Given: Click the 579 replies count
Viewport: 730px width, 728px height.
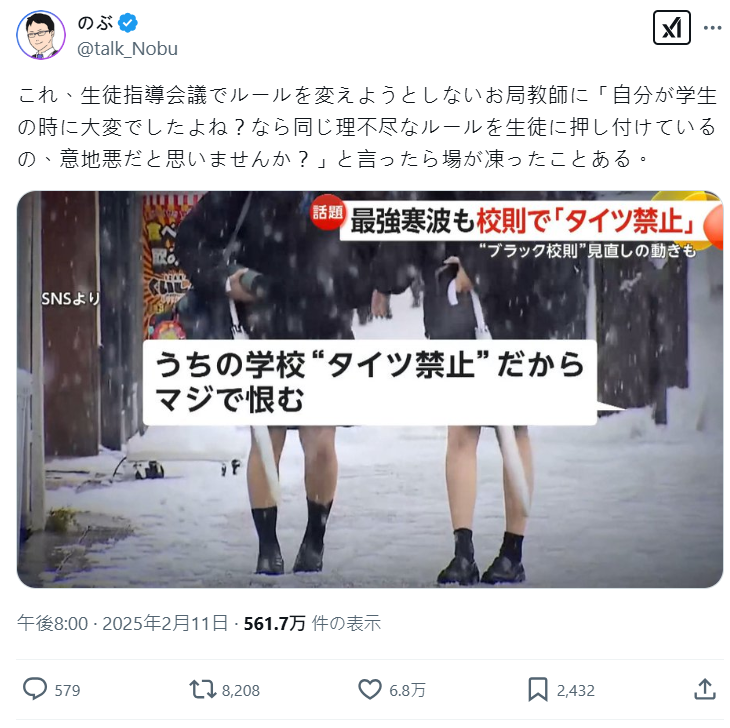Looking at the screenshot, I should (68, 690).
